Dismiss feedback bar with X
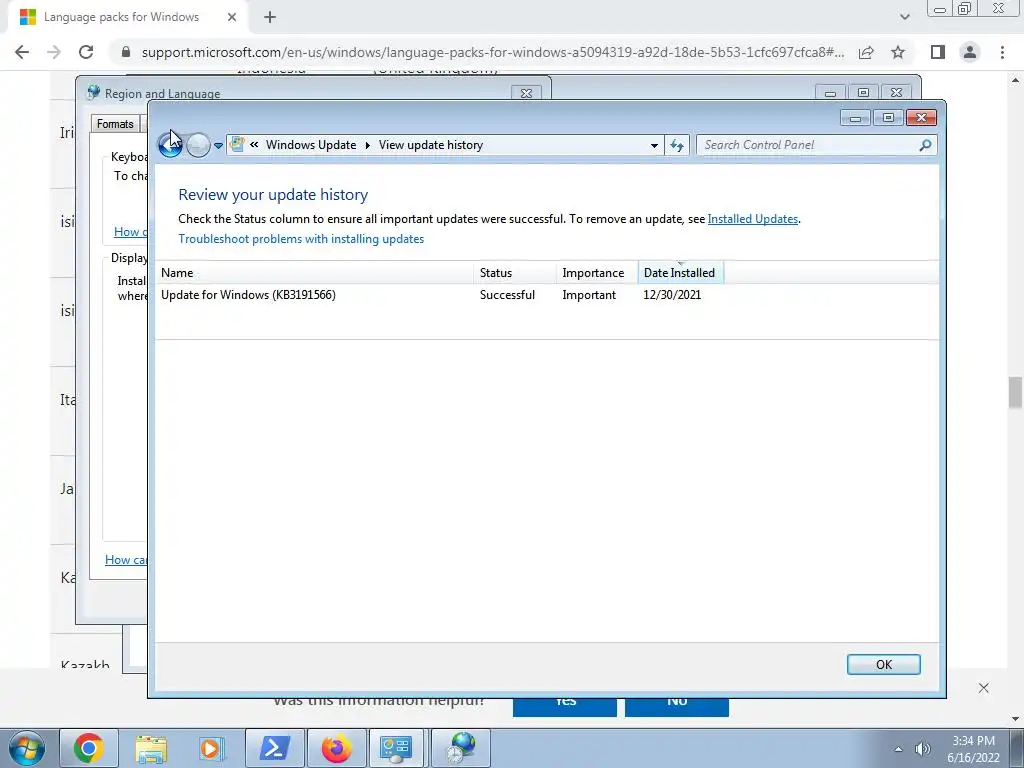1024x768 pixels. (984, 688)
